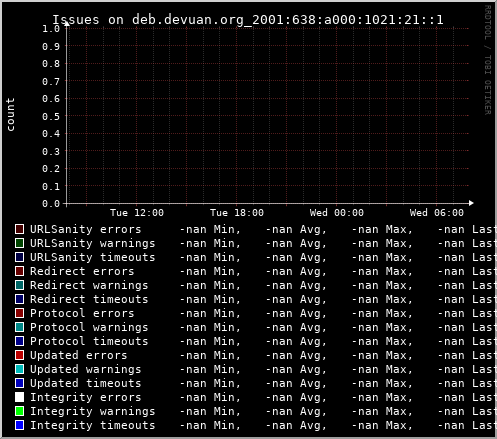Click the graph title Issues on deb.devuan.org

[248, 20]
